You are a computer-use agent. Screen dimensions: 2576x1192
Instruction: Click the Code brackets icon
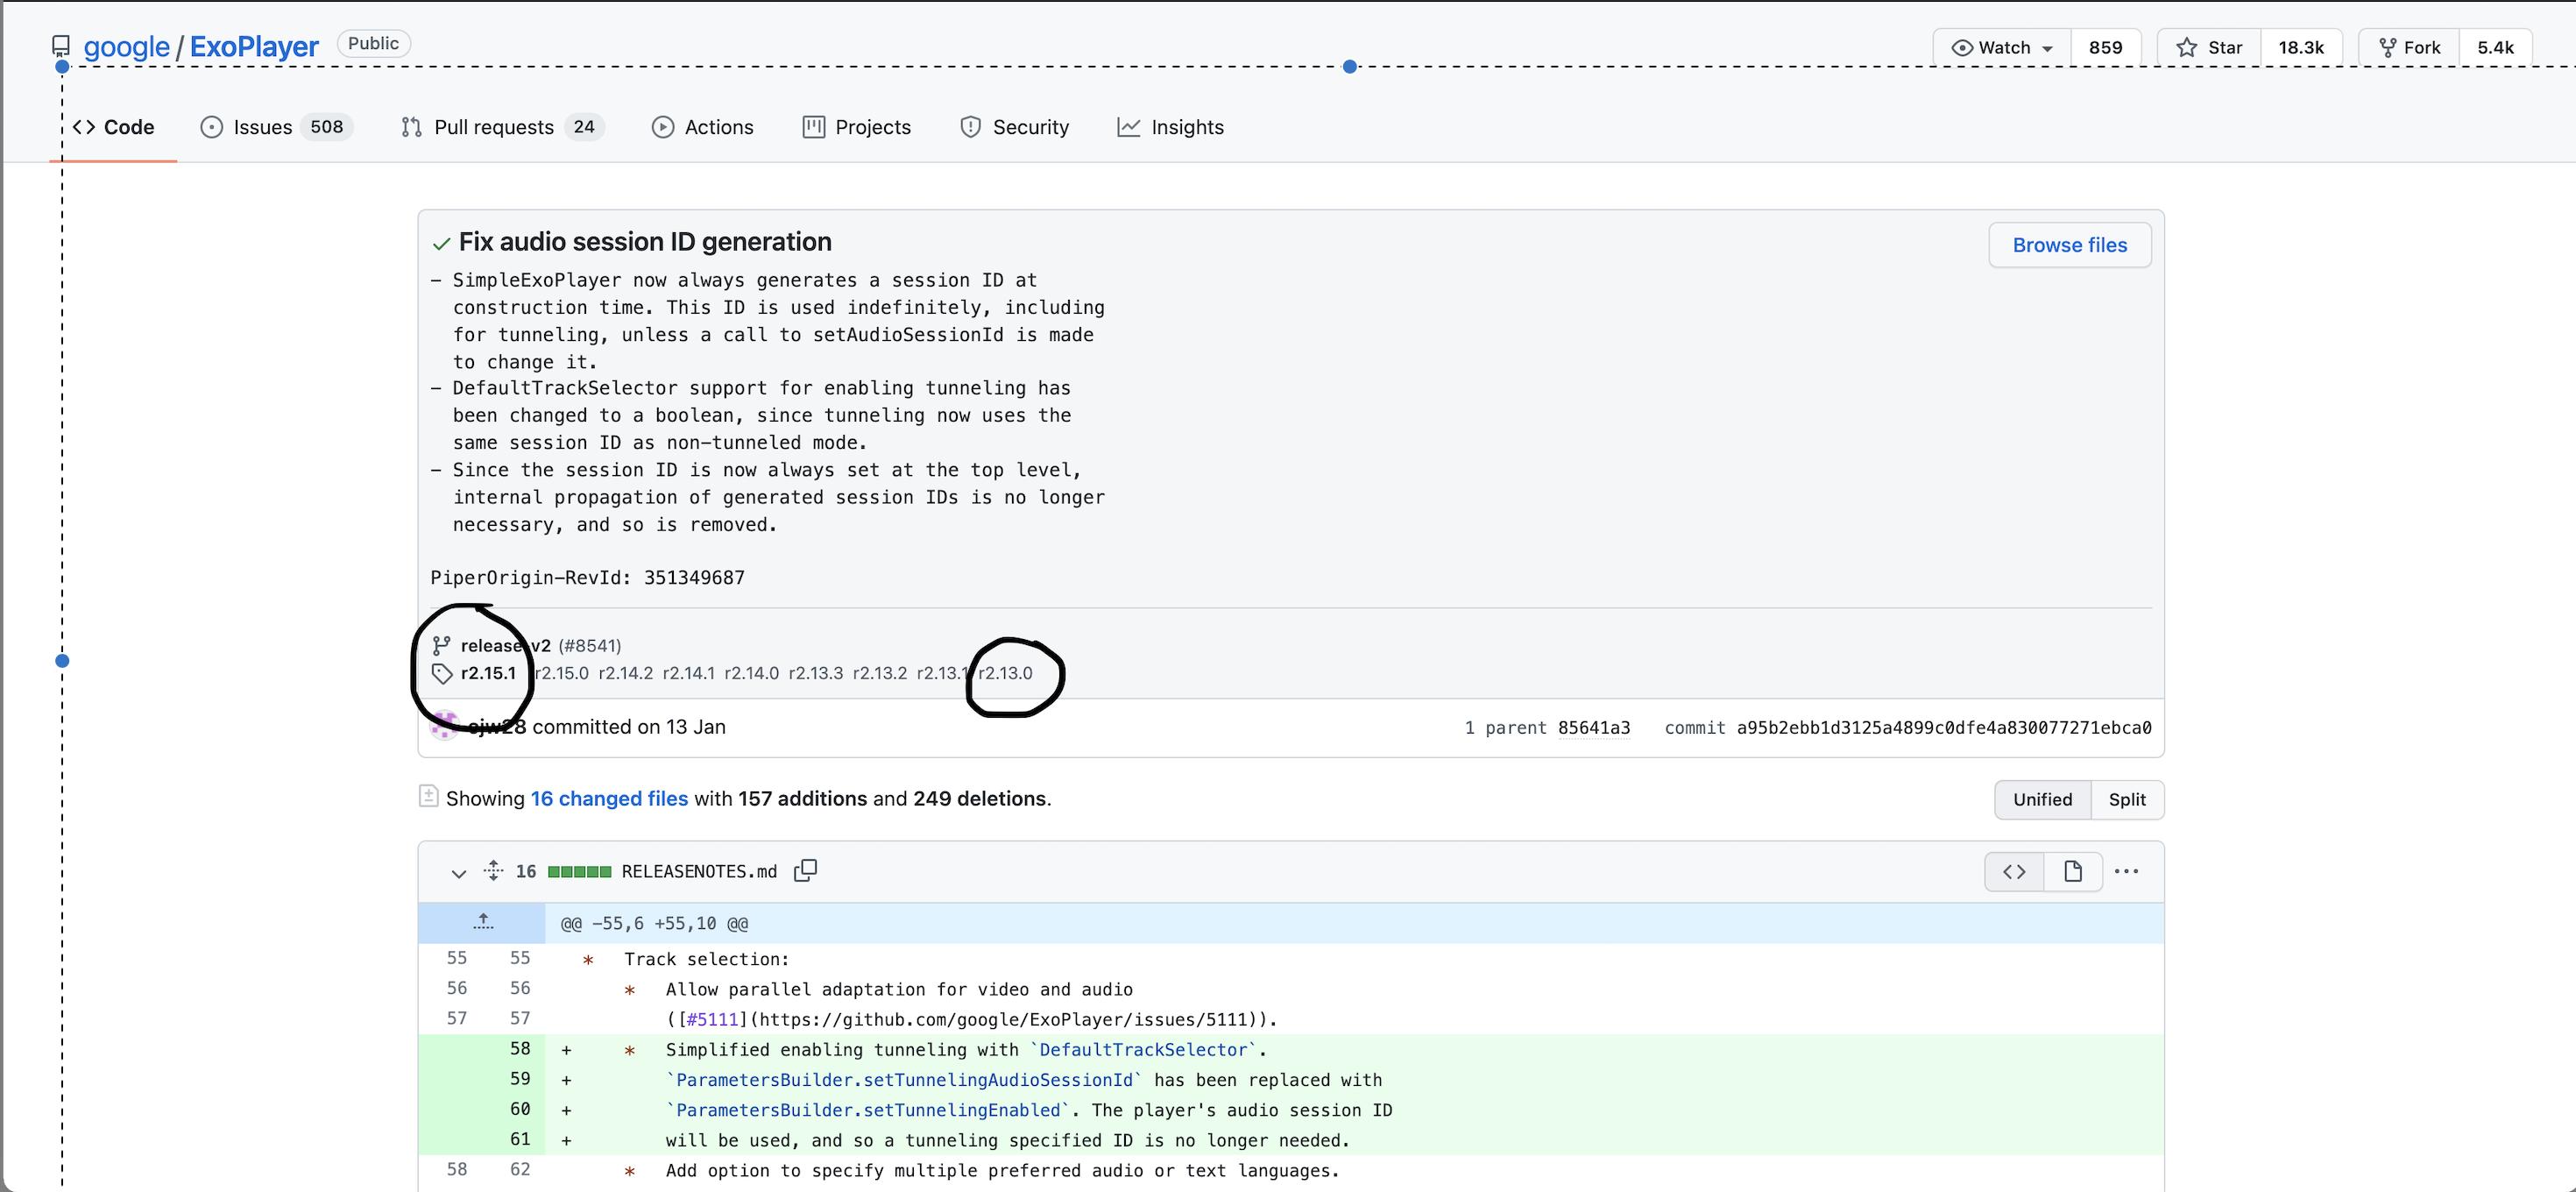point(84,127)
